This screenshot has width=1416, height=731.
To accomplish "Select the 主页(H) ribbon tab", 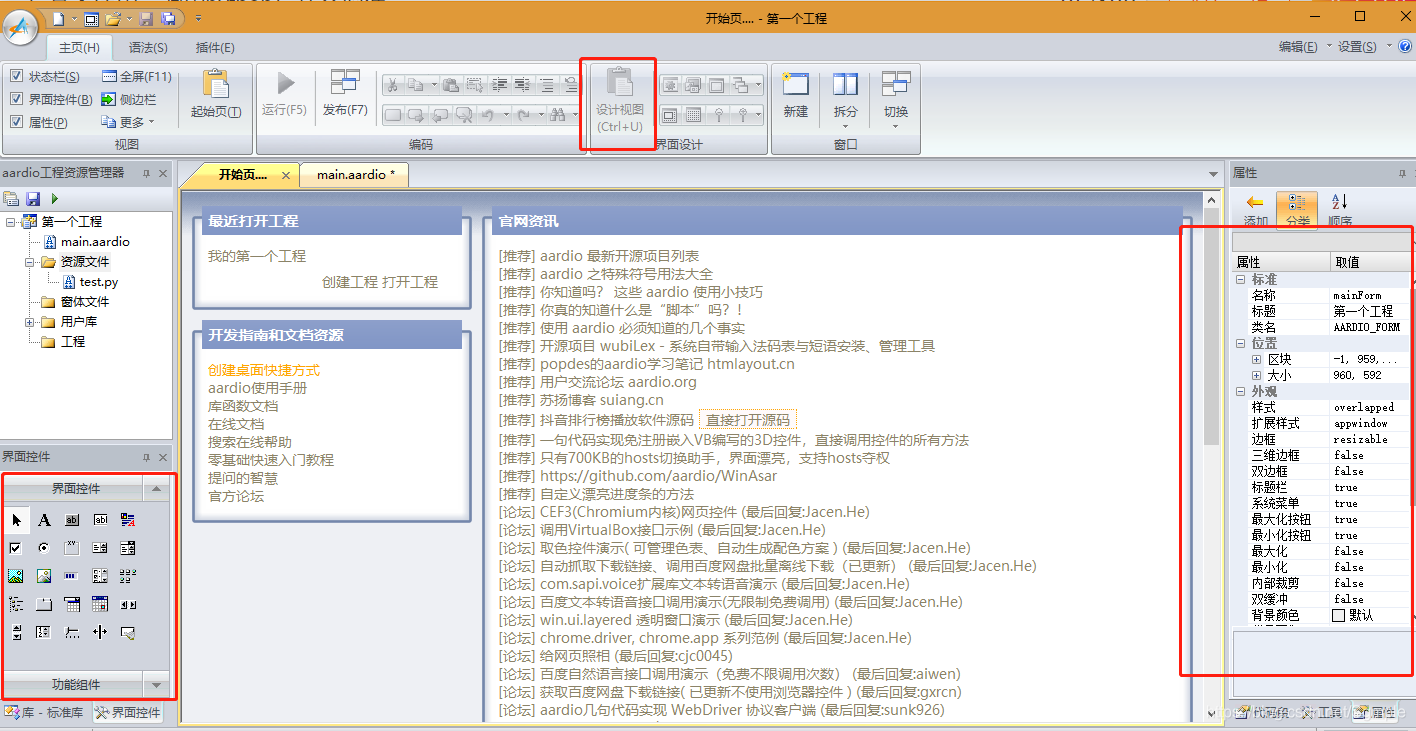I will click(79, 47).
